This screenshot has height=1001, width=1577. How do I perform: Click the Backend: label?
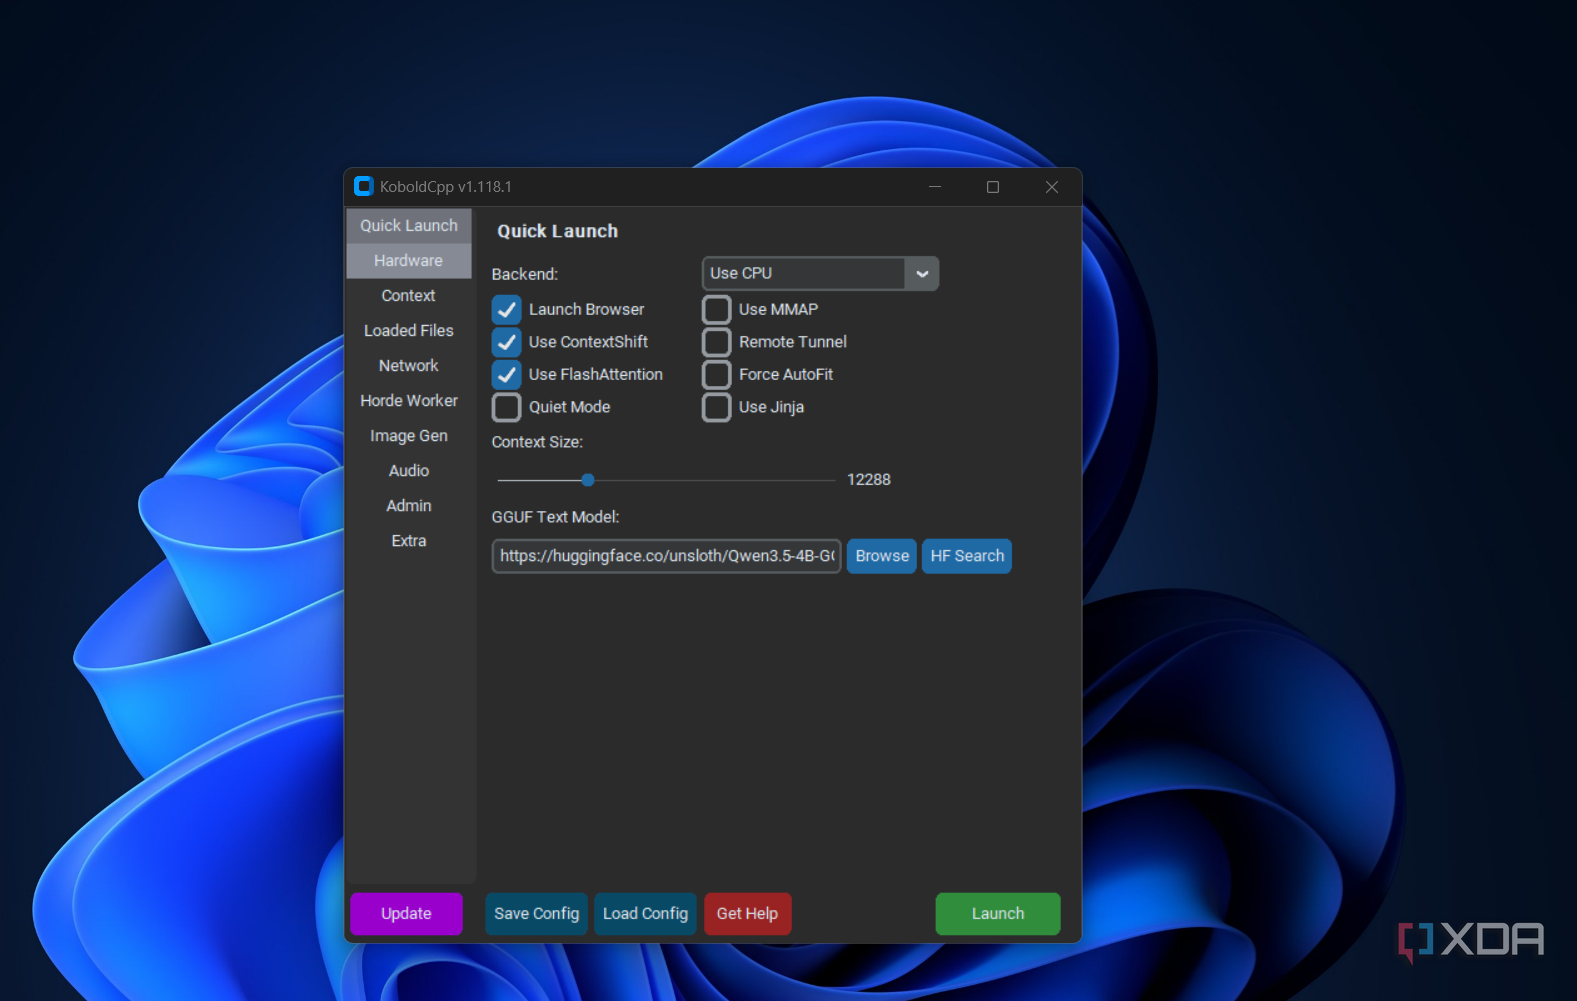coord(525,274)
